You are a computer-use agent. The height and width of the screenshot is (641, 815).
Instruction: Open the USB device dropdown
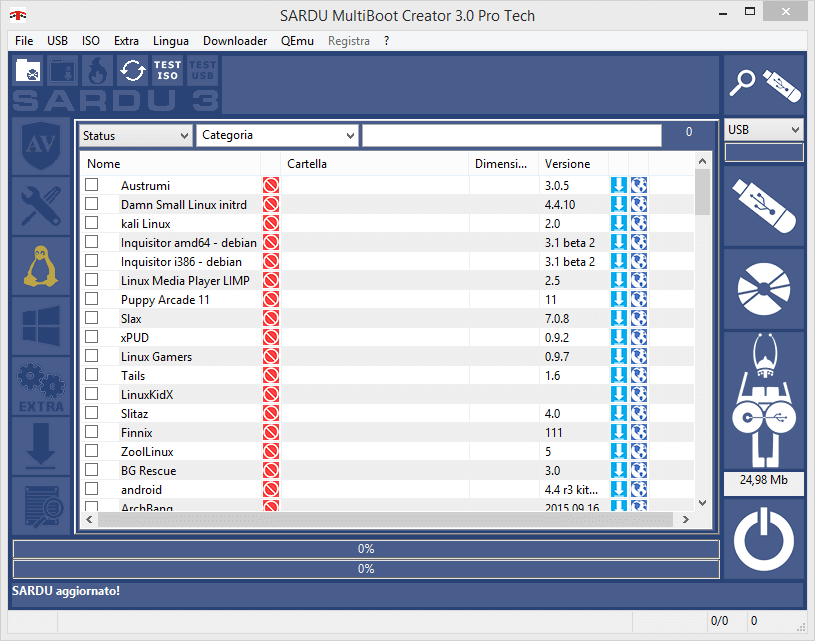764,129
